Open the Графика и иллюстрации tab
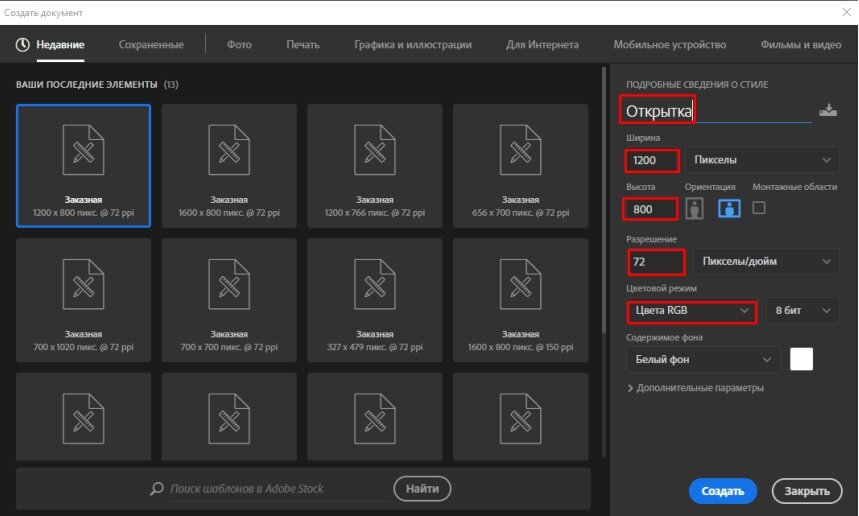The width and height of the screenshot is (859, 516). pos(413,45)
